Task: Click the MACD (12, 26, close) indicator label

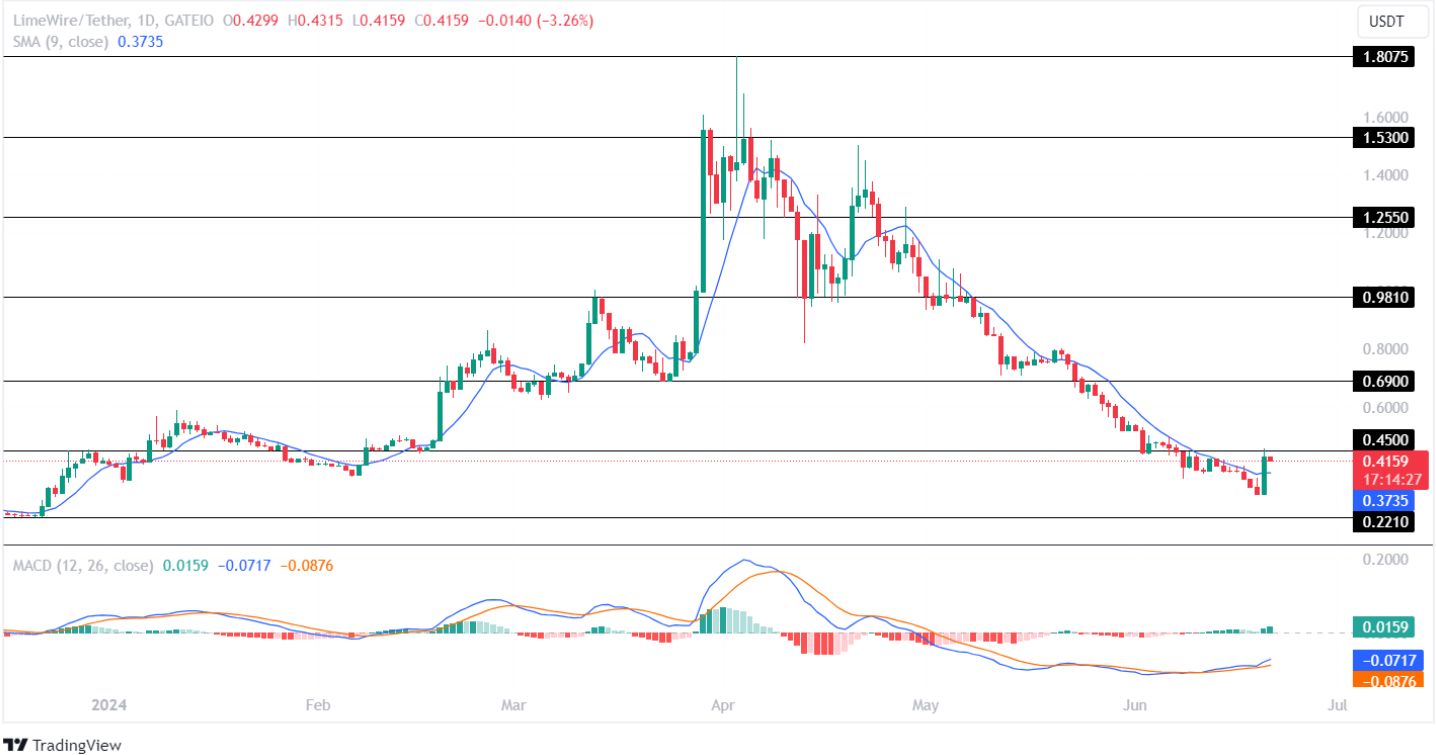Action: (x=83, y=565)
